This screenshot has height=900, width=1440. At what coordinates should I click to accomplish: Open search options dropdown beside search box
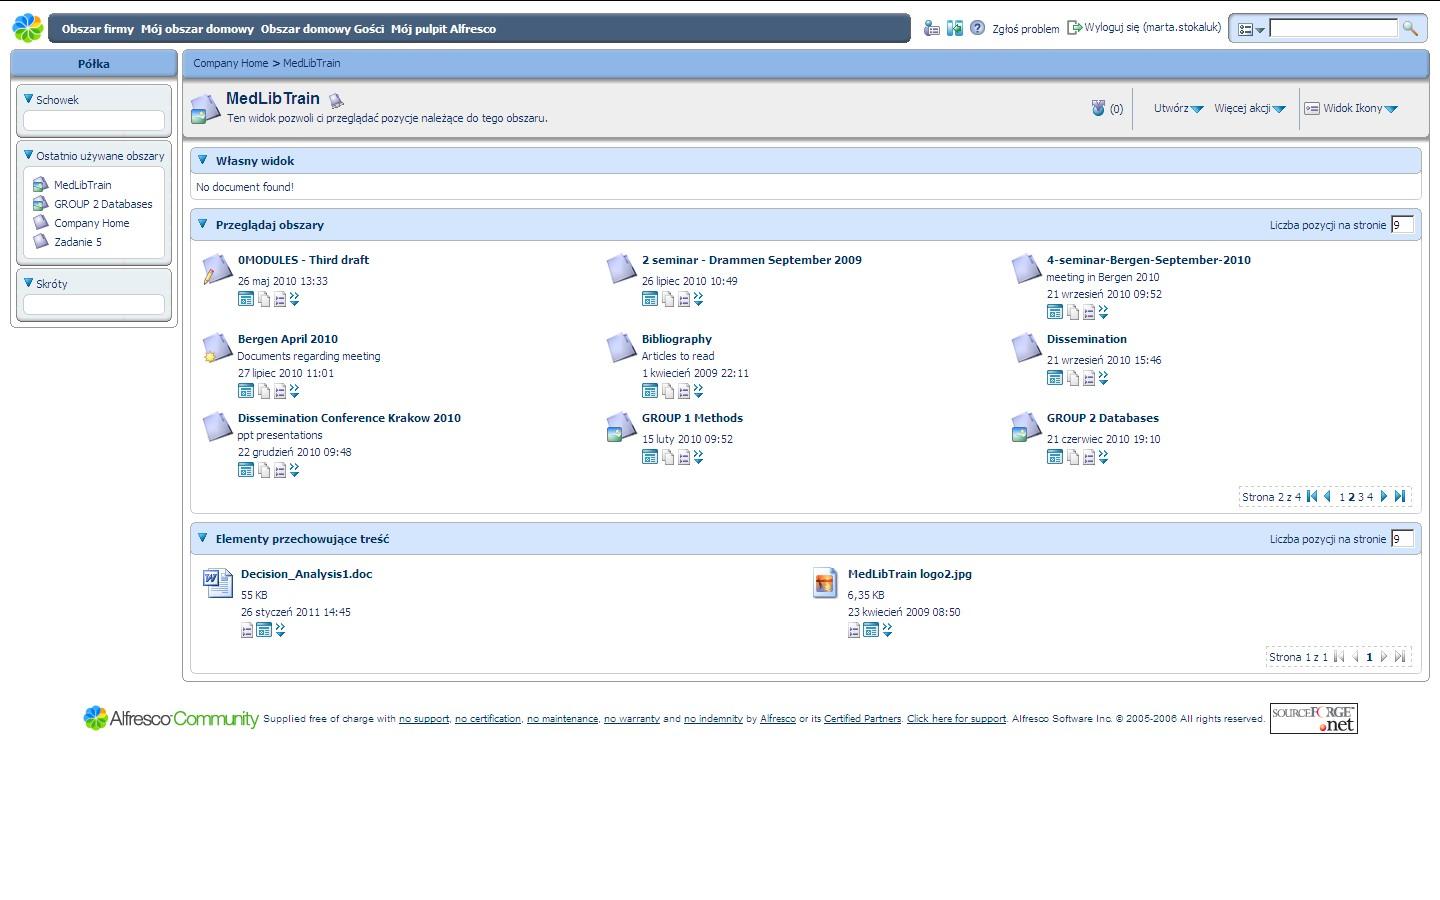(x=1251, y=29)
